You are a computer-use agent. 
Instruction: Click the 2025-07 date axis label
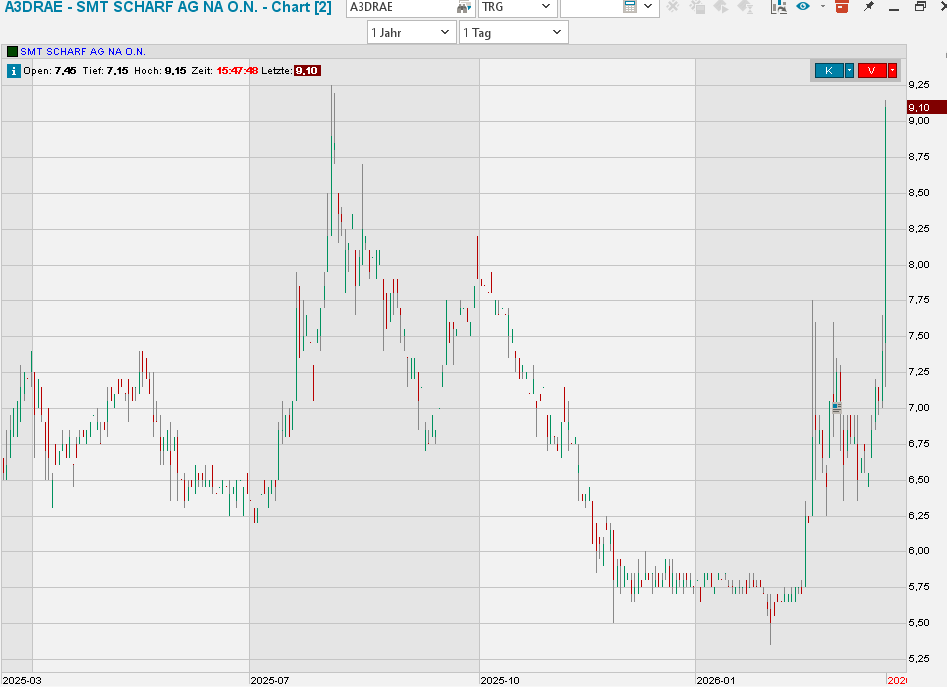(270, 680)
